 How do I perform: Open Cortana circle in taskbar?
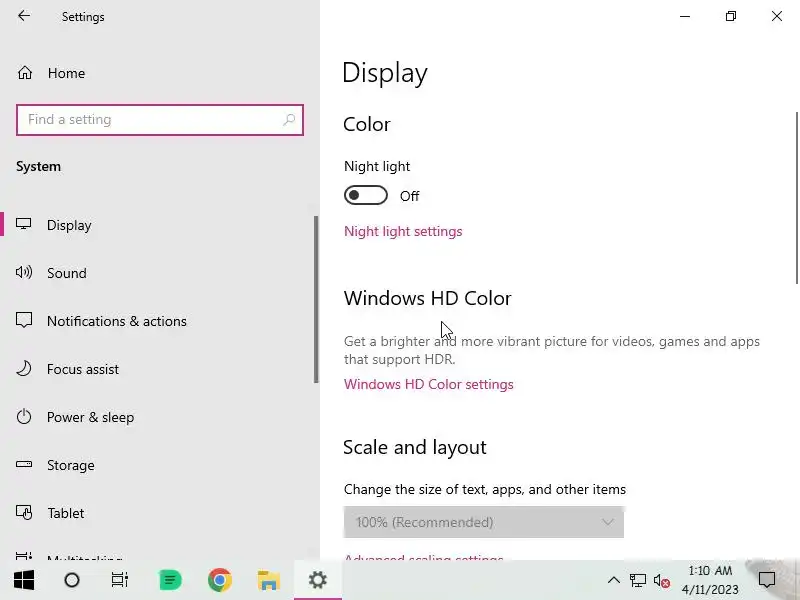(x=72, y=580)
